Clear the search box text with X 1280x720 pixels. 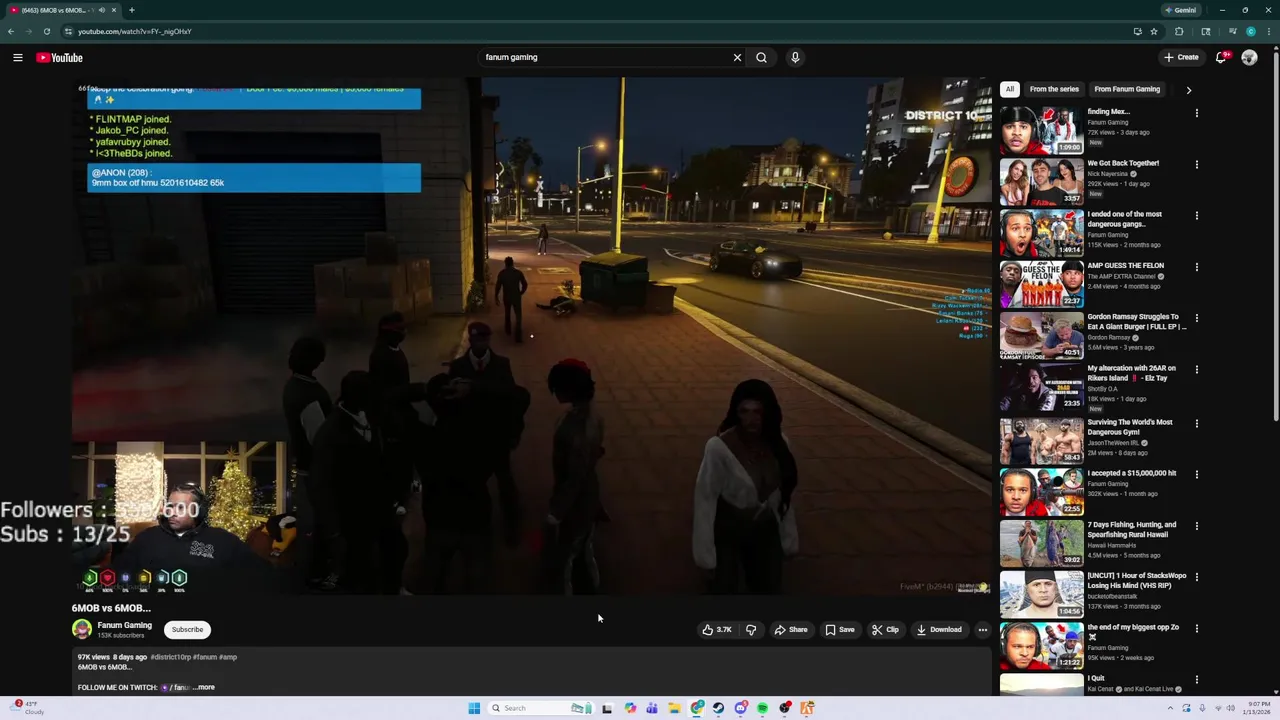[x=737, y=57]
